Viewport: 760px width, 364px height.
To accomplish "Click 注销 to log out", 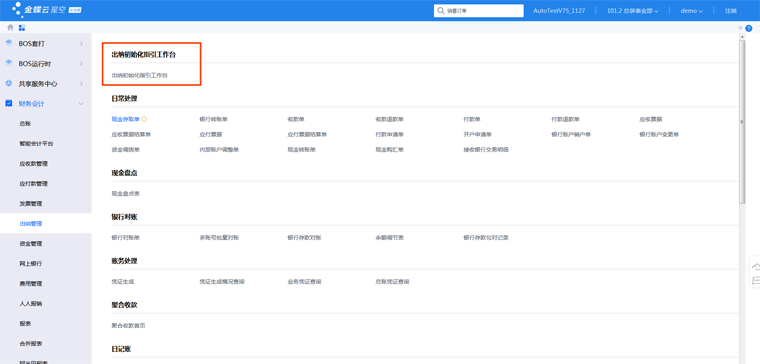I will click(730, 11).
